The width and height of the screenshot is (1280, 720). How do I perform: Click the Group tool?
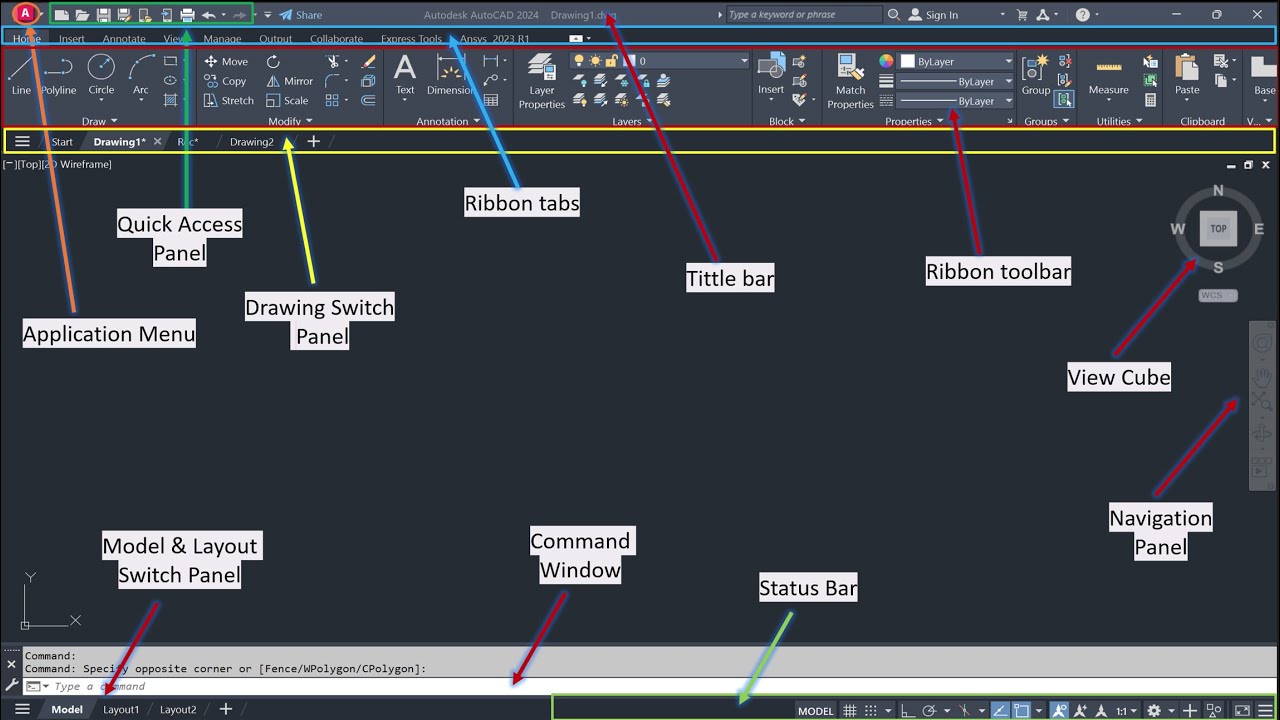(x=1036, y=76)
